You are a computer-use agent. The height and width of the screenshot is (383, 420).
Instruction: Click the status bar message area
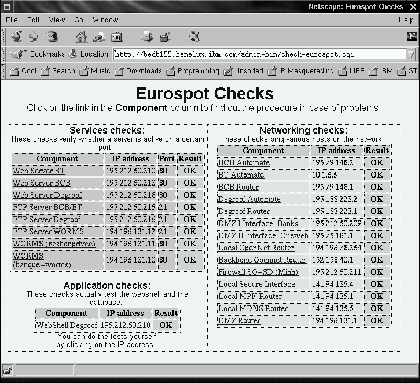[x=245, y=370]
